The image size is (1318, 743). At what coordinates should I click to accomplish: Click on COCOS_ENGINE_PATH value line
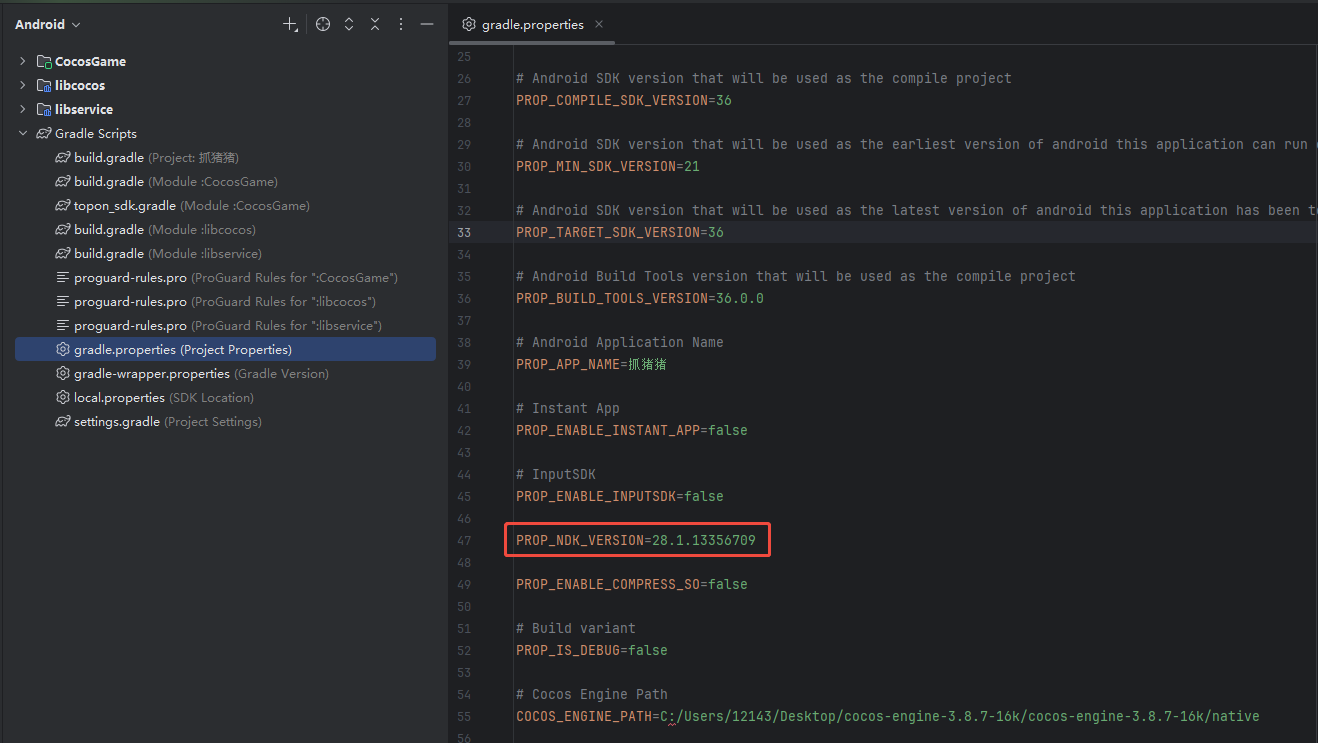click(x=888, y=716)
